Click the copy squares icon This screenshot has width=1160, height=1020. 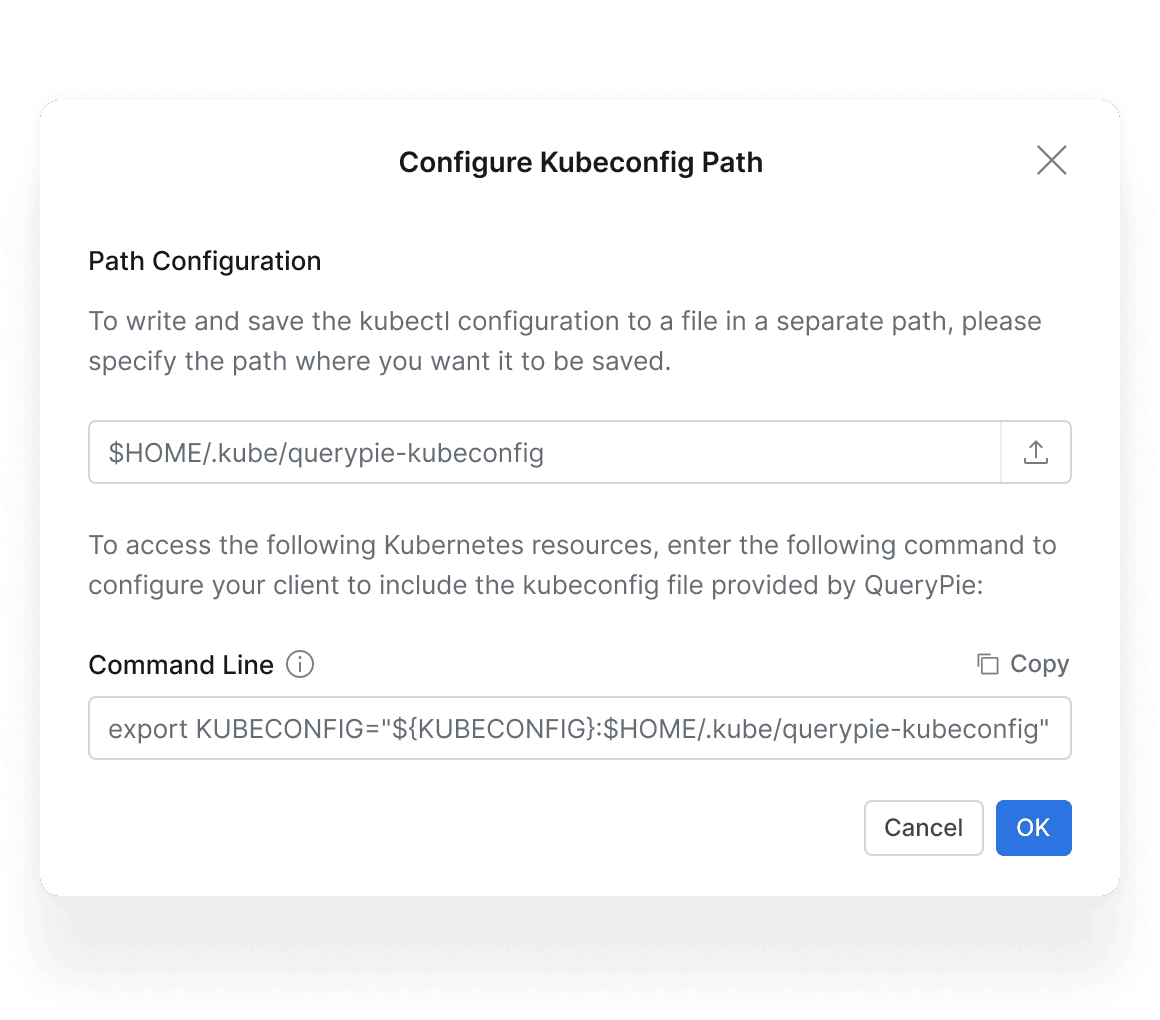pos(988,664)
